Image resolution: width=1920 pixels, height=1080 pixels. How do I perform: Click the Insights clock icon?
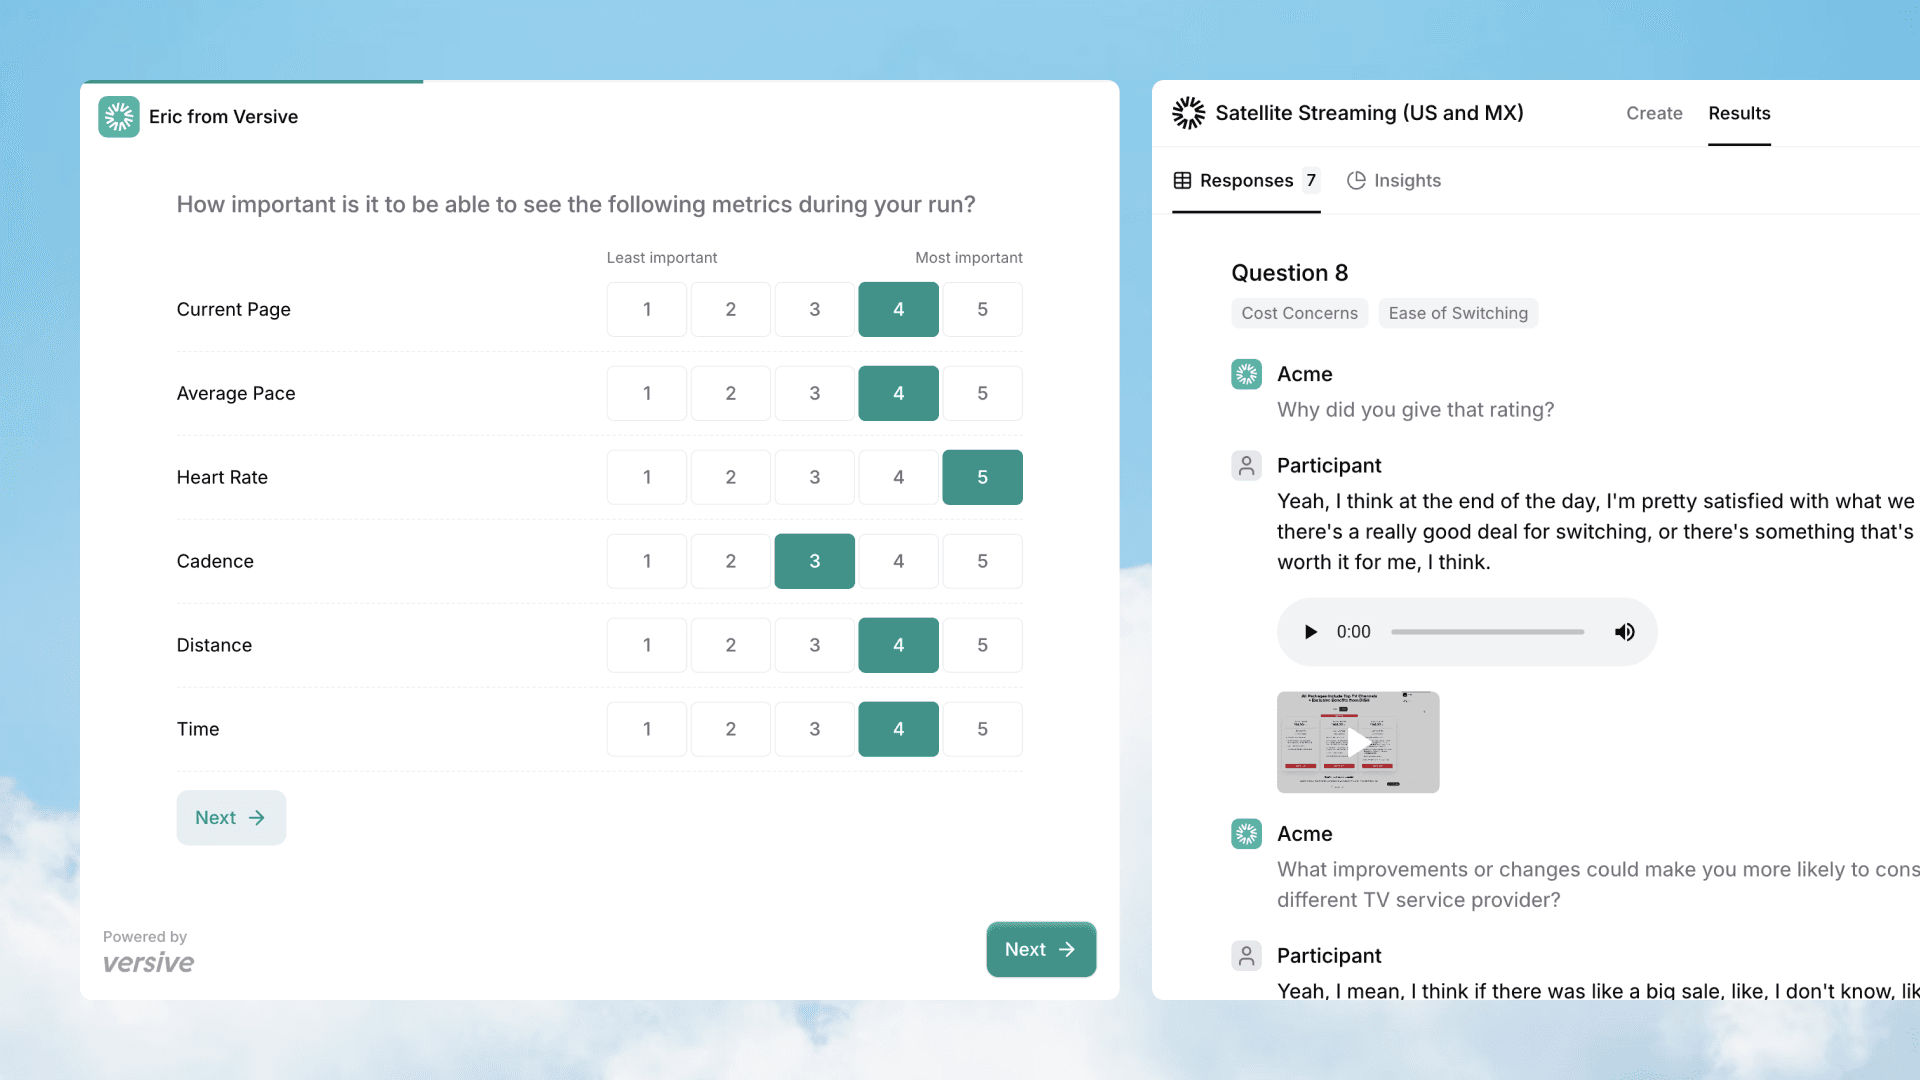[1356, 179]
